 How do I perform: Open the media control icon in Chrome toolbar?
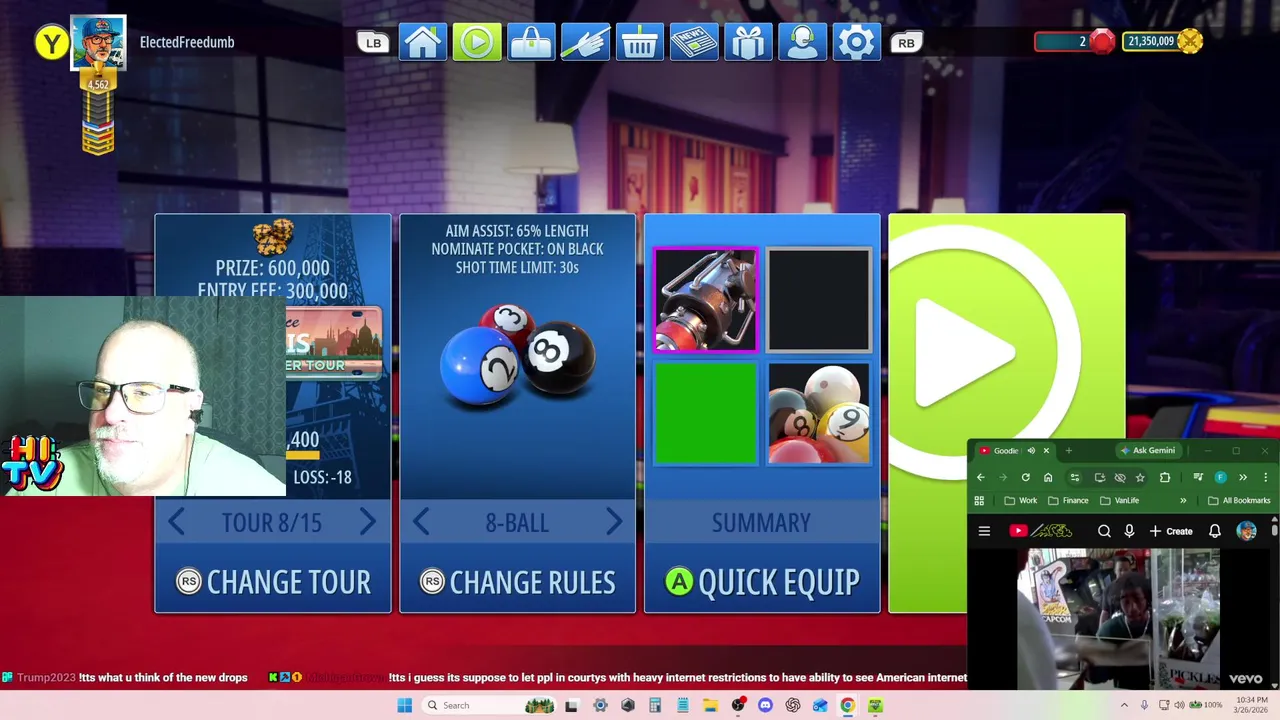1198,477
